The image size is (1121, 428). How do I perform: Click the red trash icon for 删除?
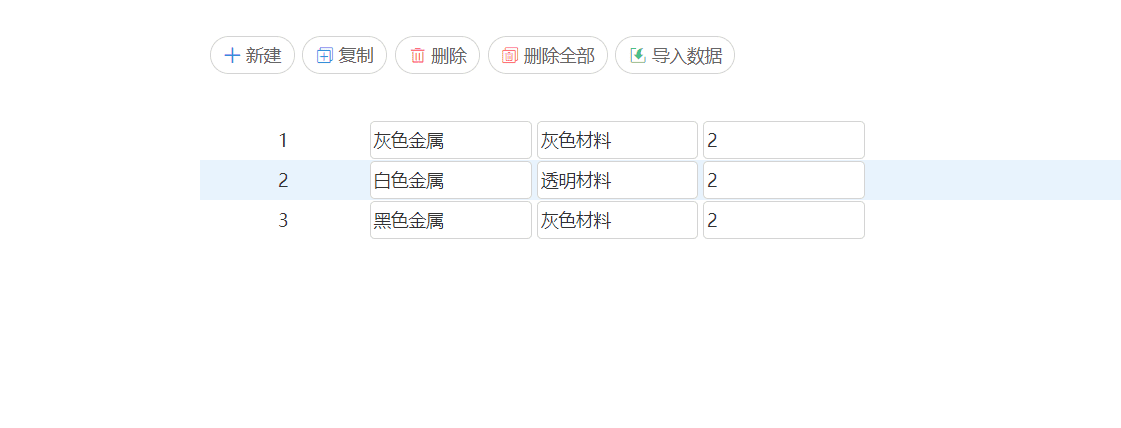coord(418,56)
